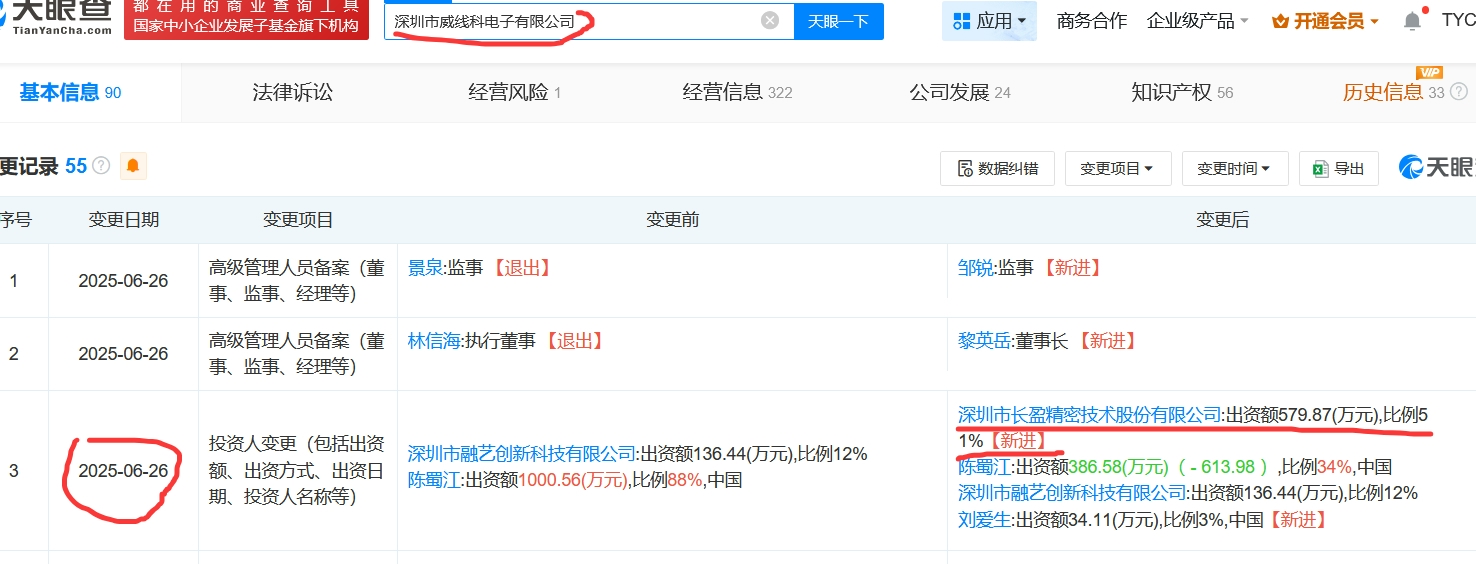Switch to 基本信息 tab

click(70, 93)
